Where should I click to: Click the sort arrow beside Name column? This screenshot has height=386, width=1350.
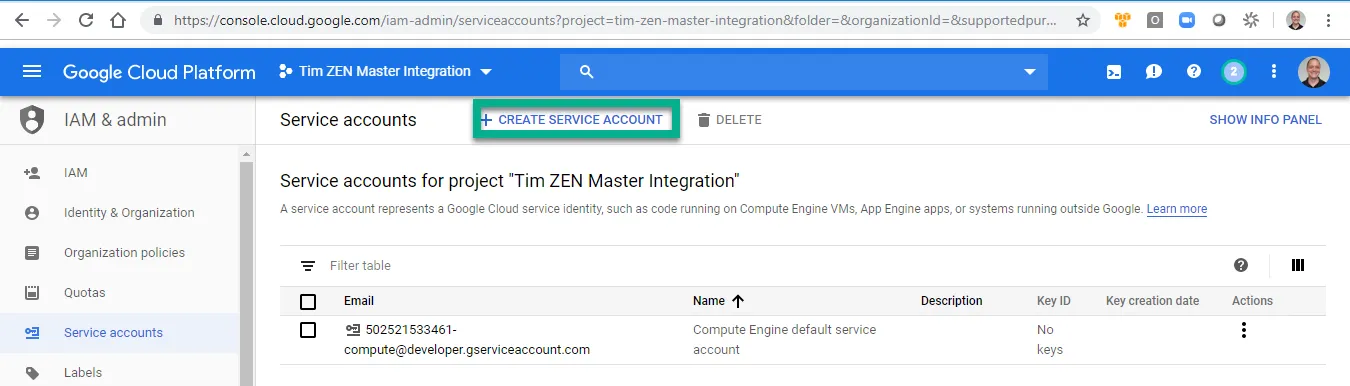point(738,301)
